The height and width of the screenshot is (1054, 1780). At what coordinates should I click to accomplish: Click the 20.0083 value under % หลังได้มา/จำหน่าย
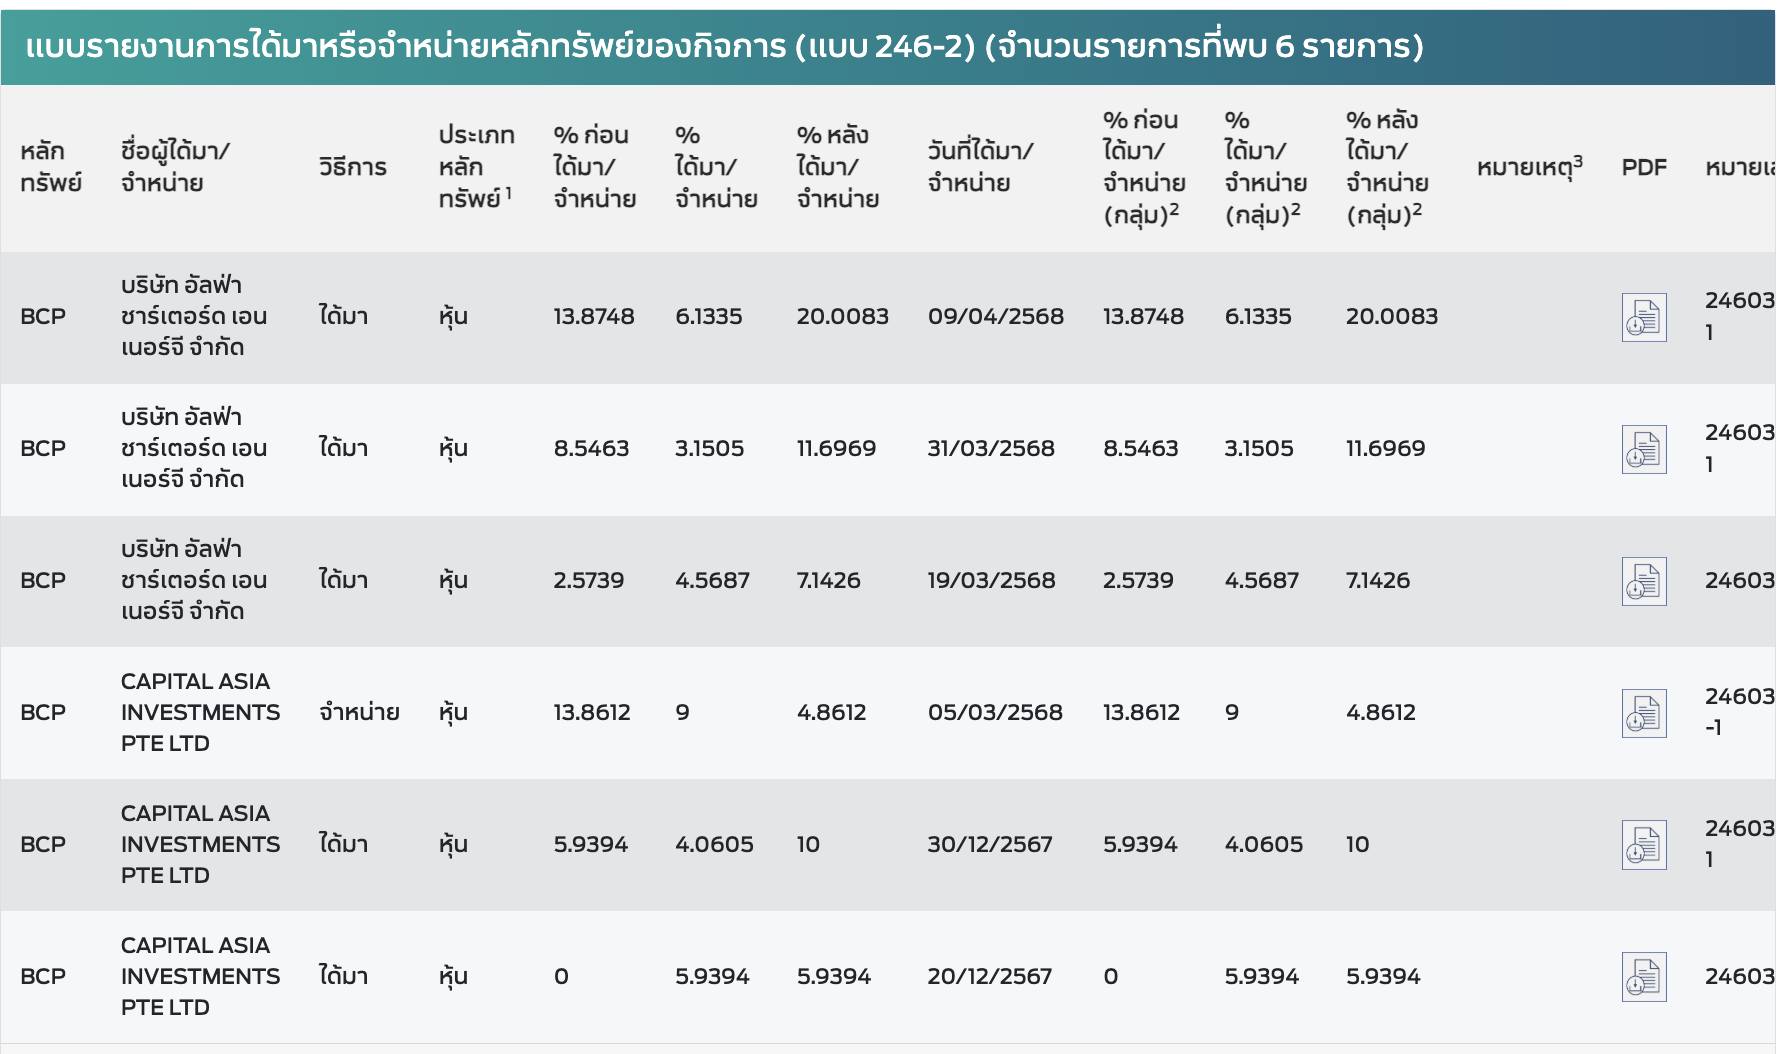842,317
